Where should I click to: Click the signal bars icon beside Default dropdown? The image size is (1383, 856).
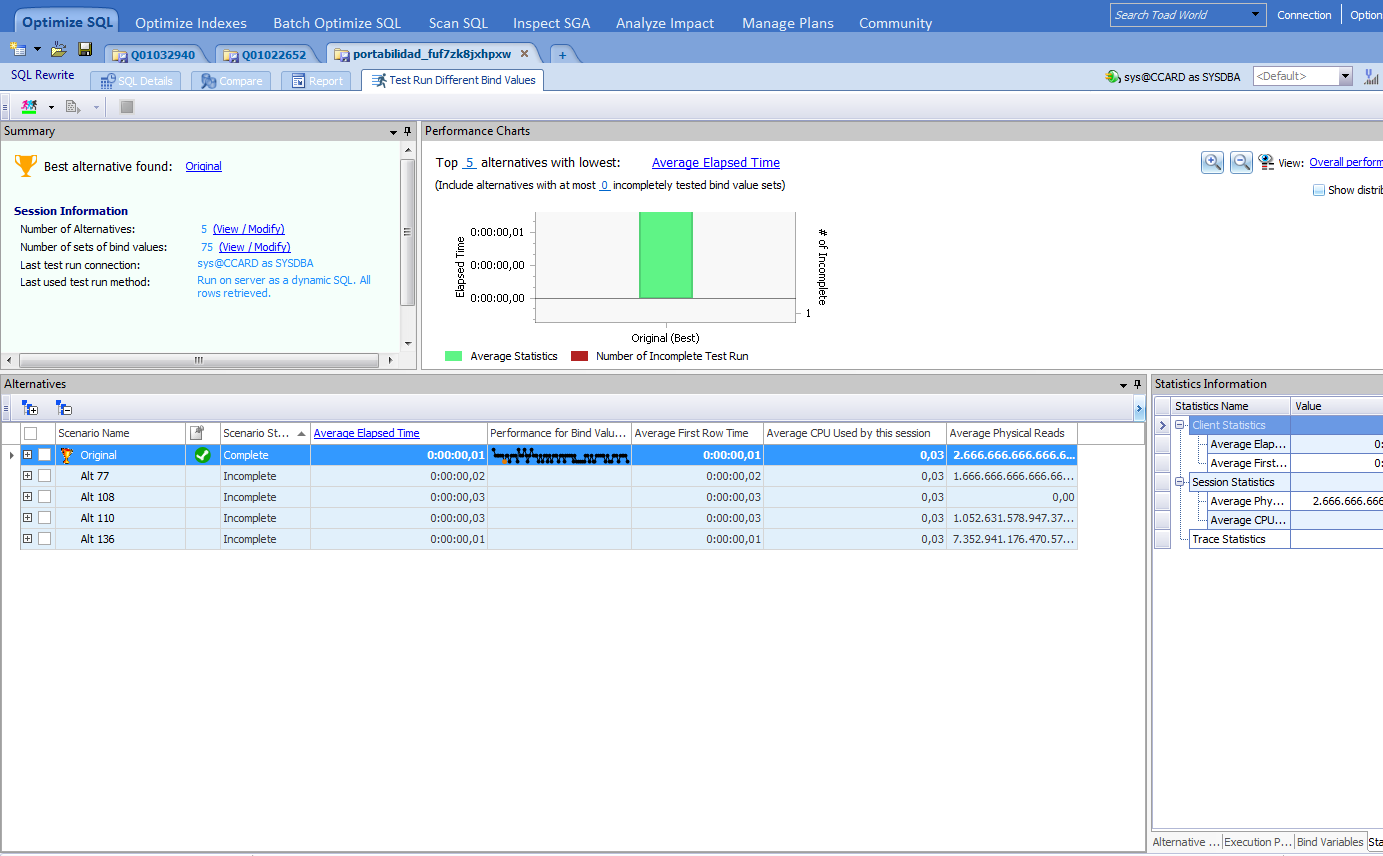tap(1371, 77)
